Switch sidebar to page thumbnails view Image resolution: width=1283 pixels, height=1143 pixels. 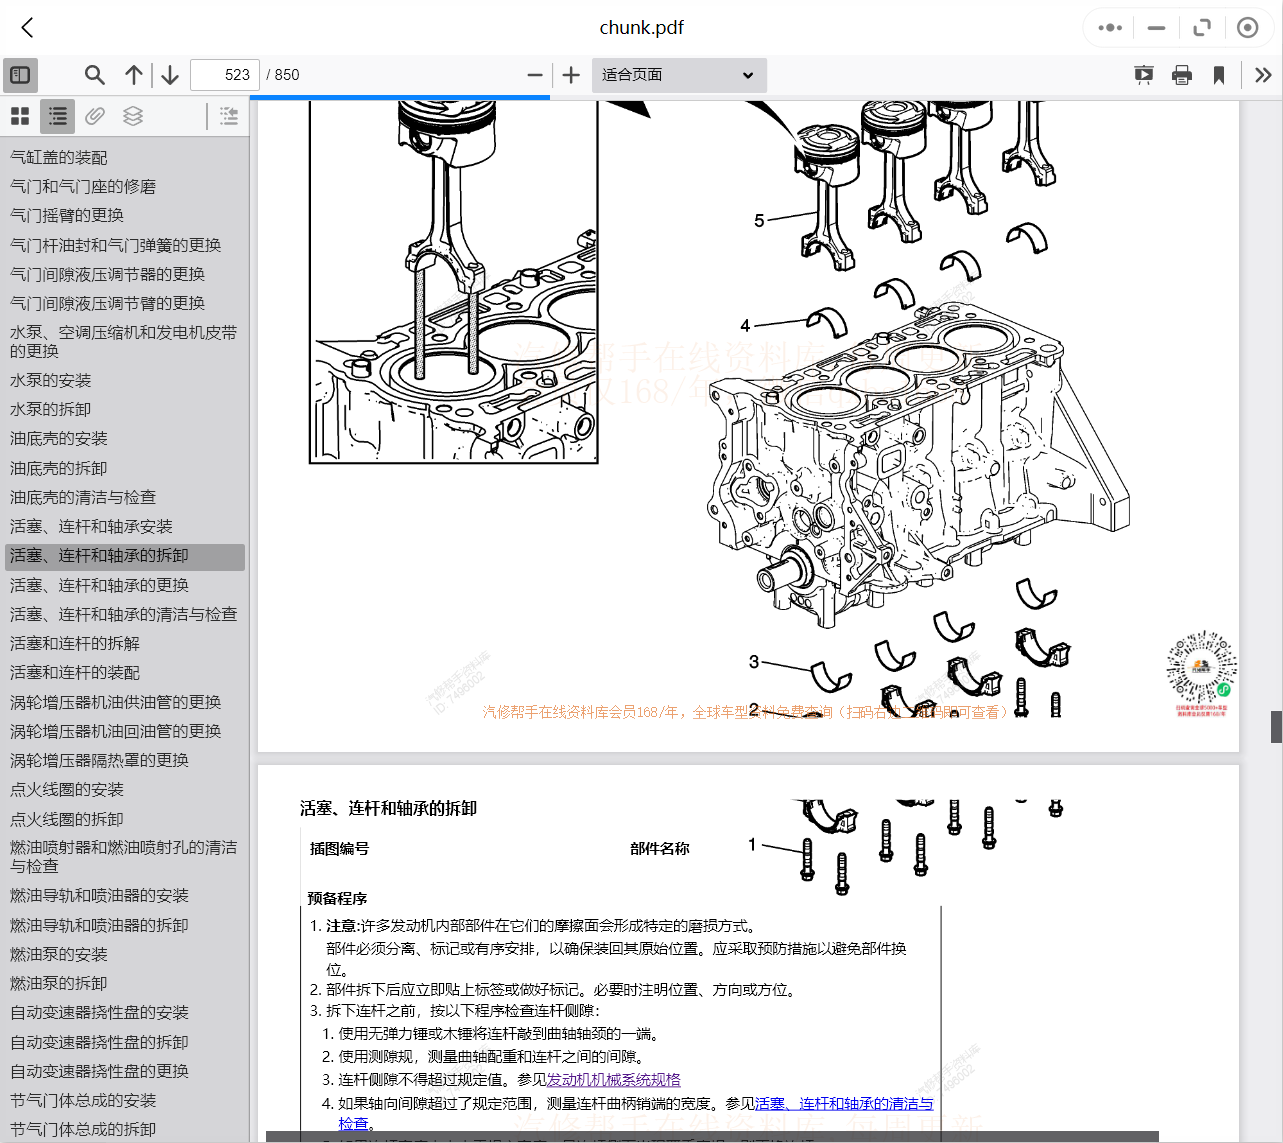19,115
